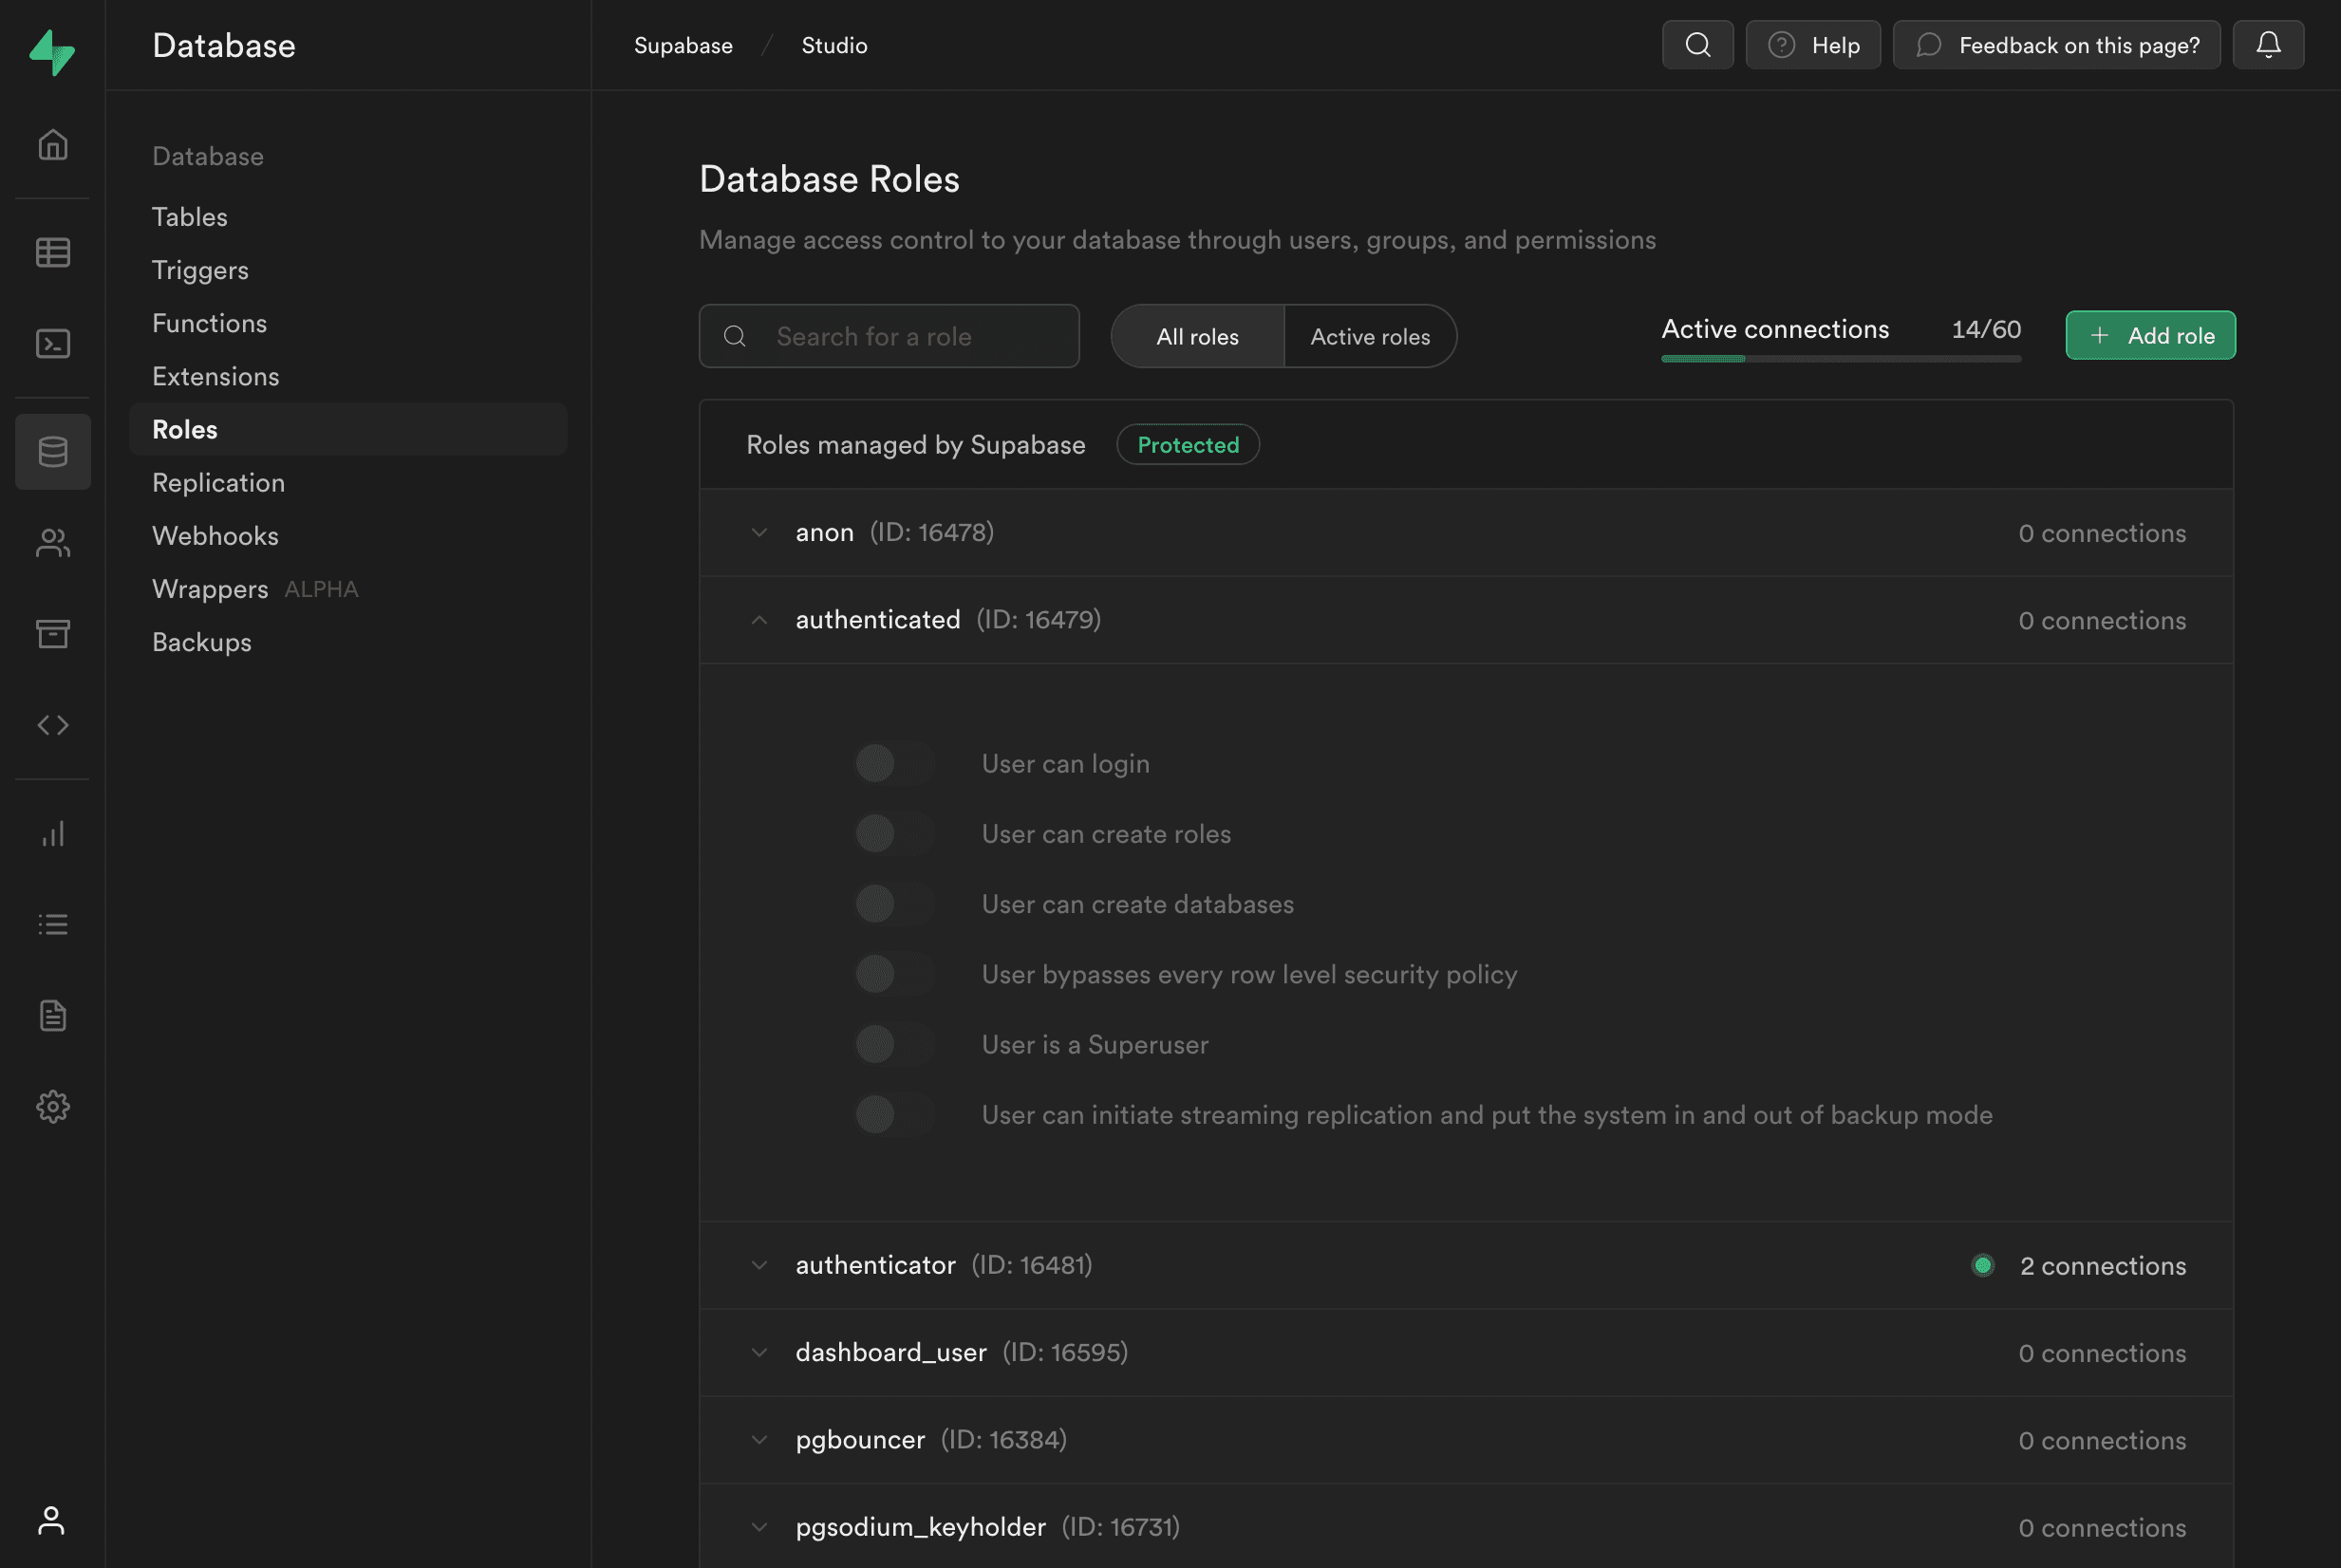Open the SQL Editor terminal icon
2341x1568 pixels.
[52, 344]
